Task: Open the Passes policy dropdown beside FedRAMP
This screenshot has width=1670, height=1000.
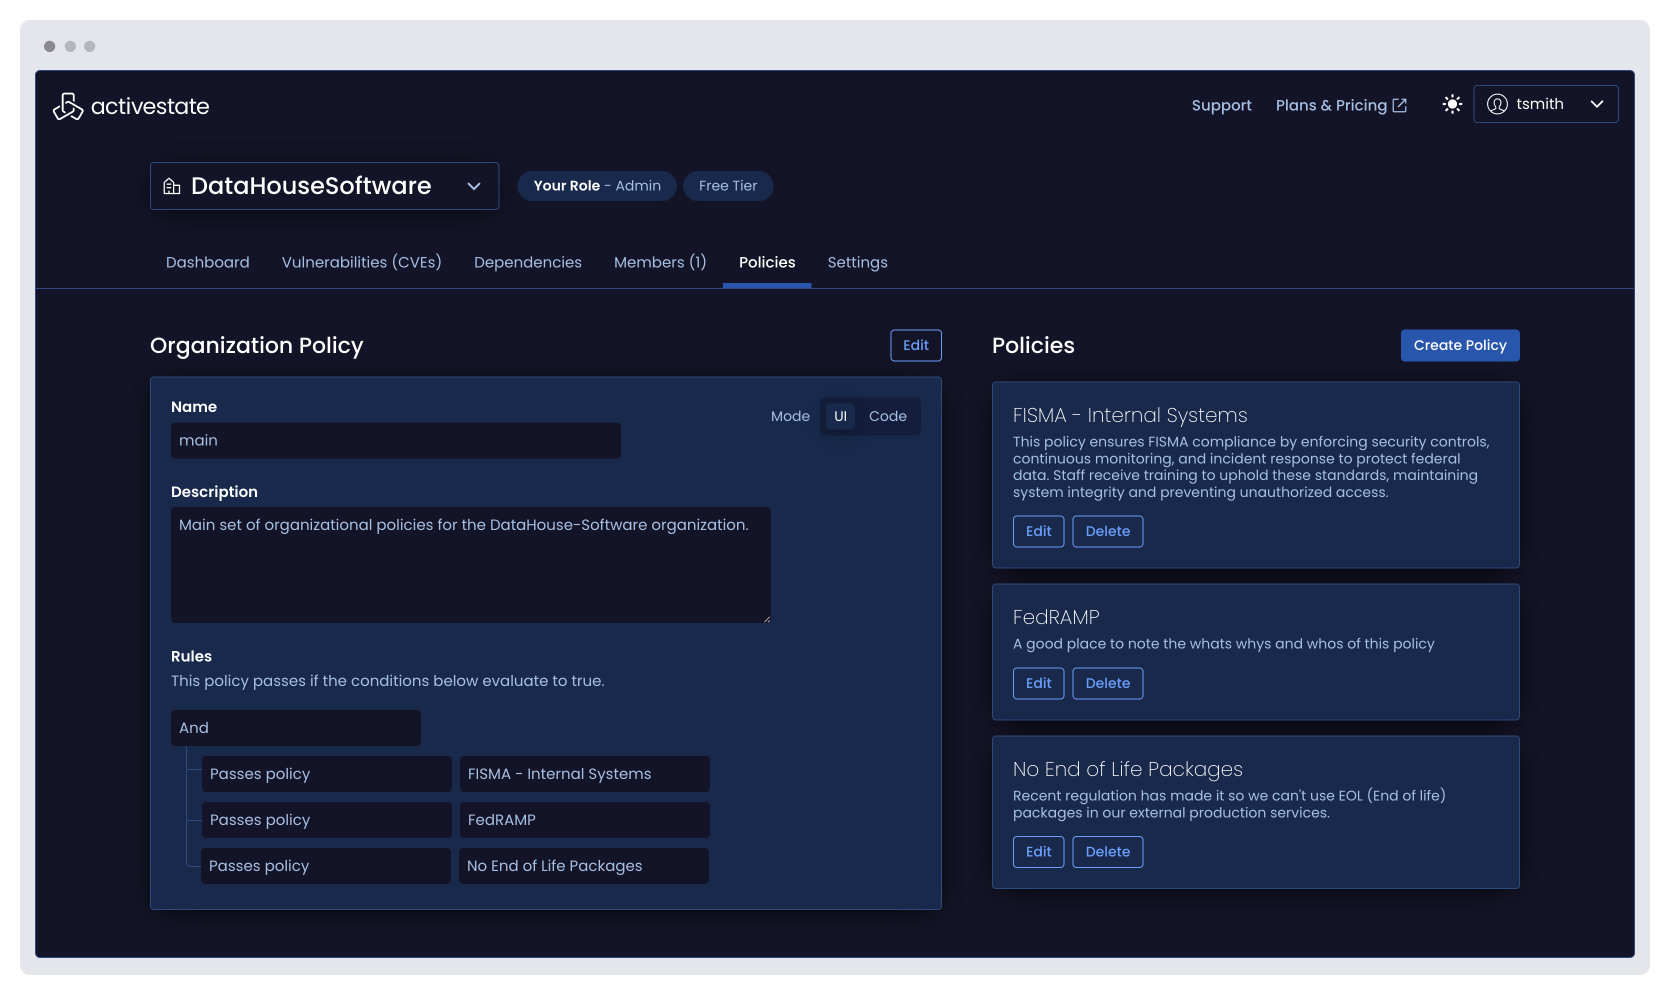Action: 327,820
